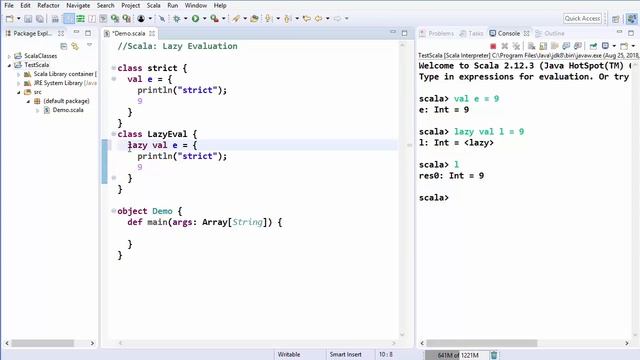The height and width of the screenshot is (360, 640).
Task: Open the Navigate menu
Action: (x=78, y=6)
